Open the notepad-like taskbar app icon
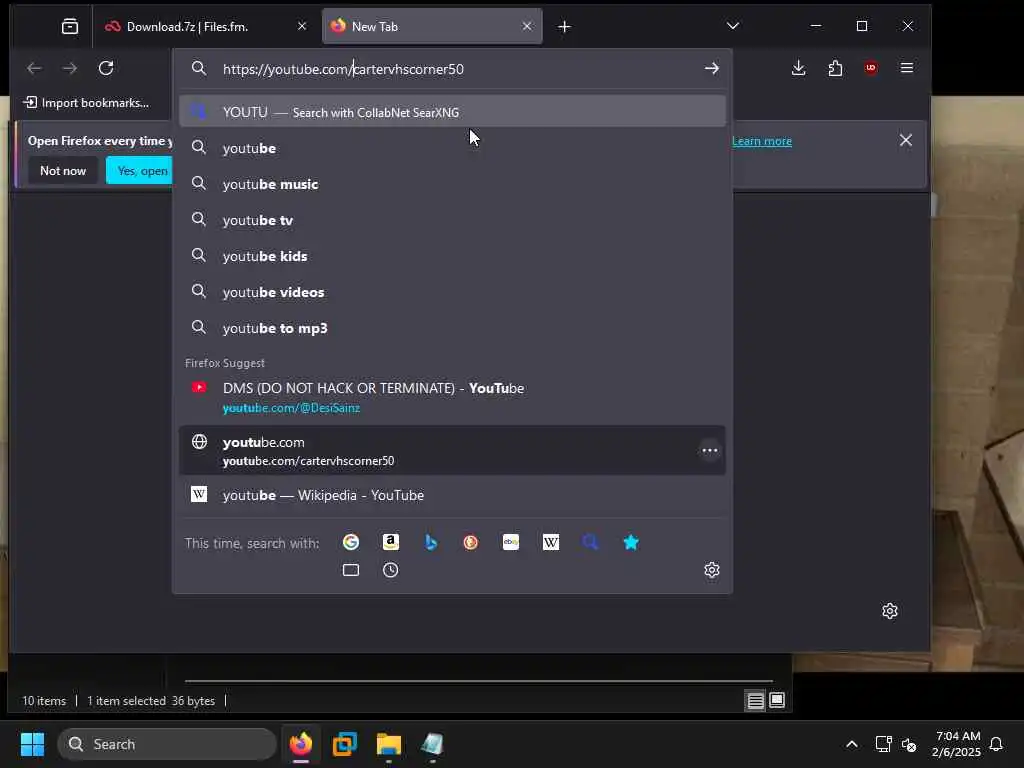The height and width of the screenshot is (768, 1024). 432,744
